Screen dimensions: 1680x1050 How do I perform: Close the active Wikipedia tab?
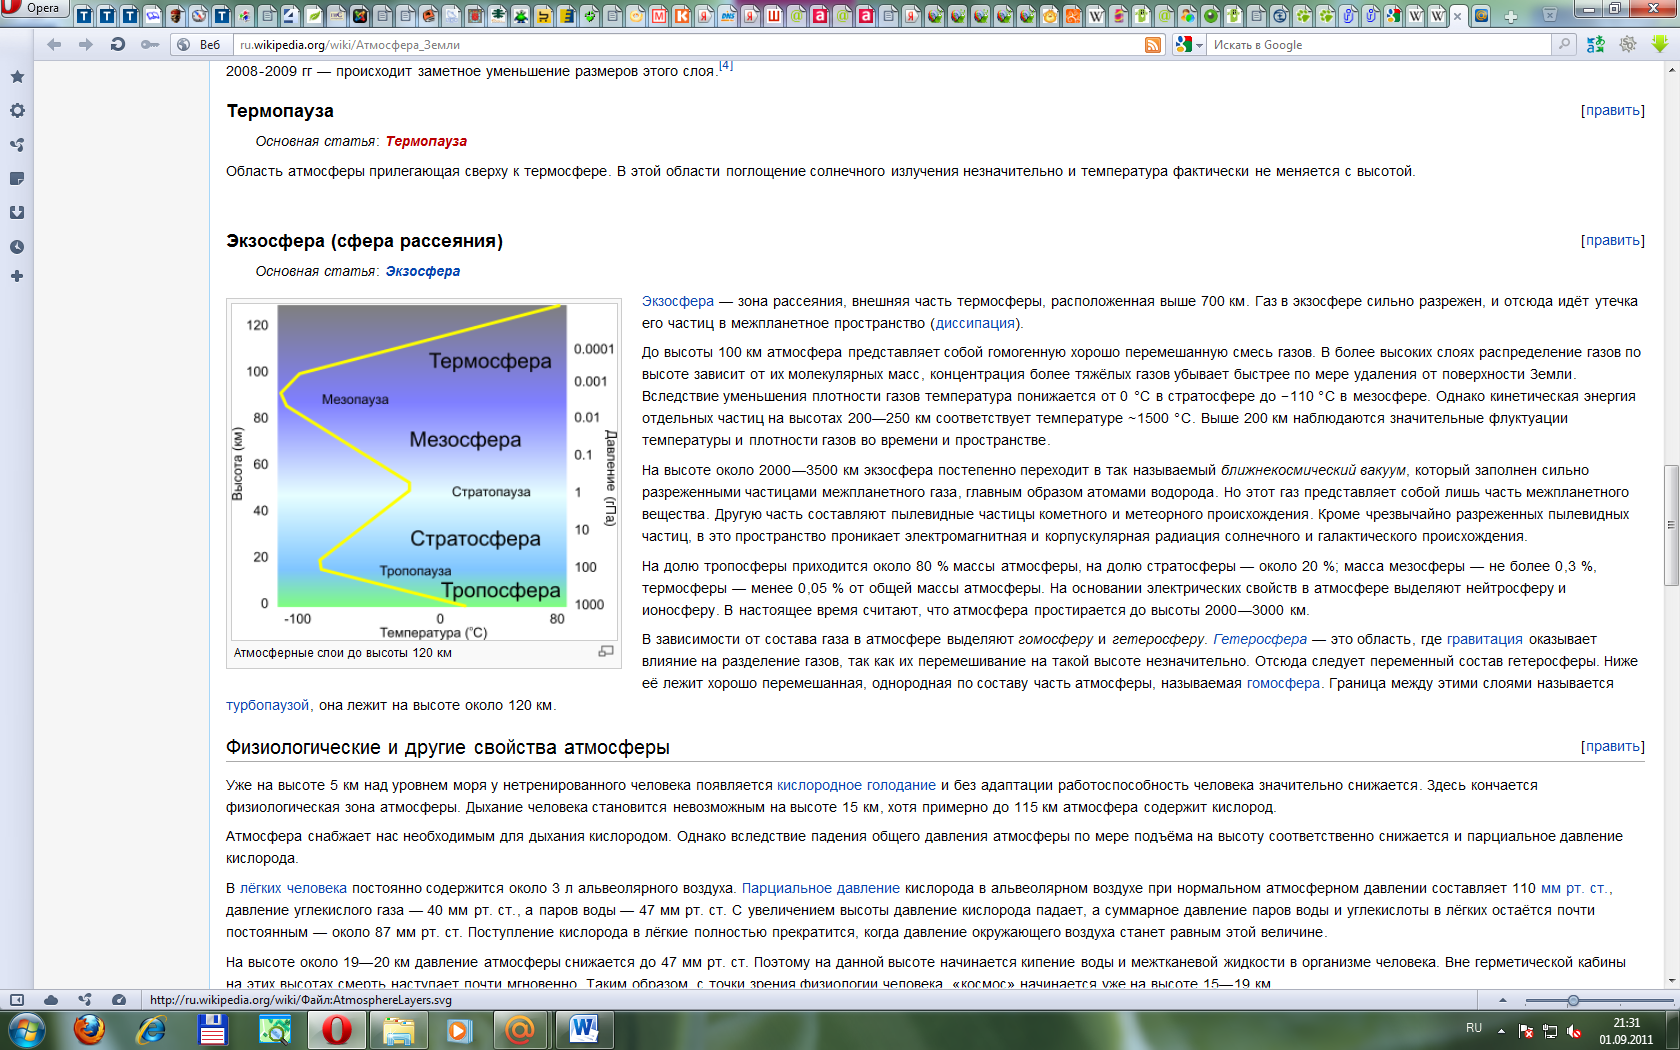(x=1458, y=16)
